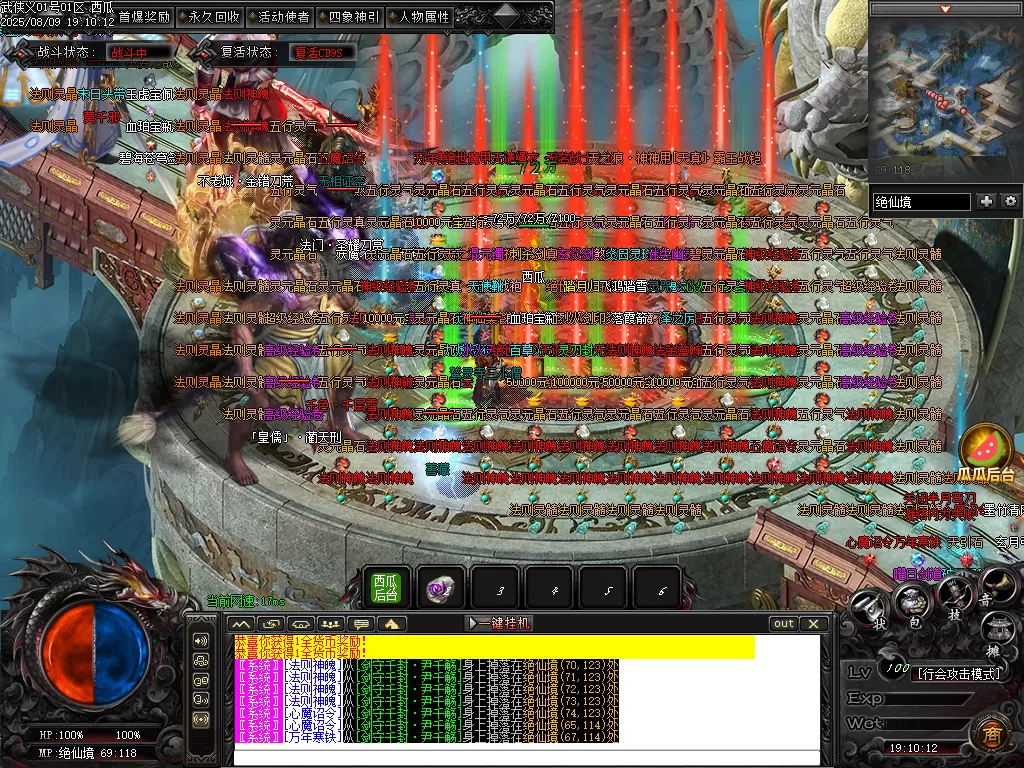
Task: Toggle 一键挂机 auto-play
Action: pyautogui.click(x=499, y=623)
